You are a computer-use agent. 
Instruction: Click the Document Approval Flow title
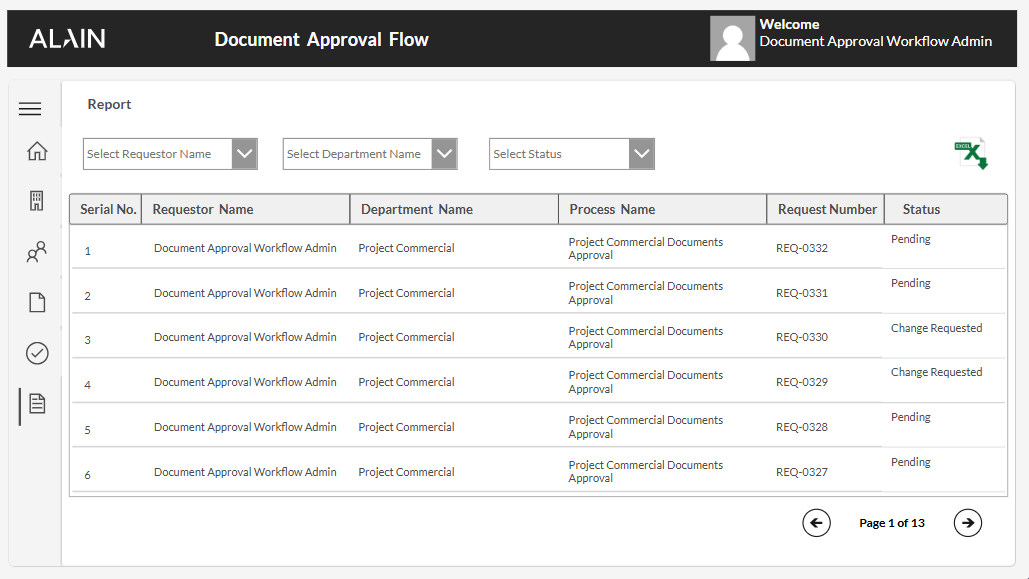pos(321,38)
